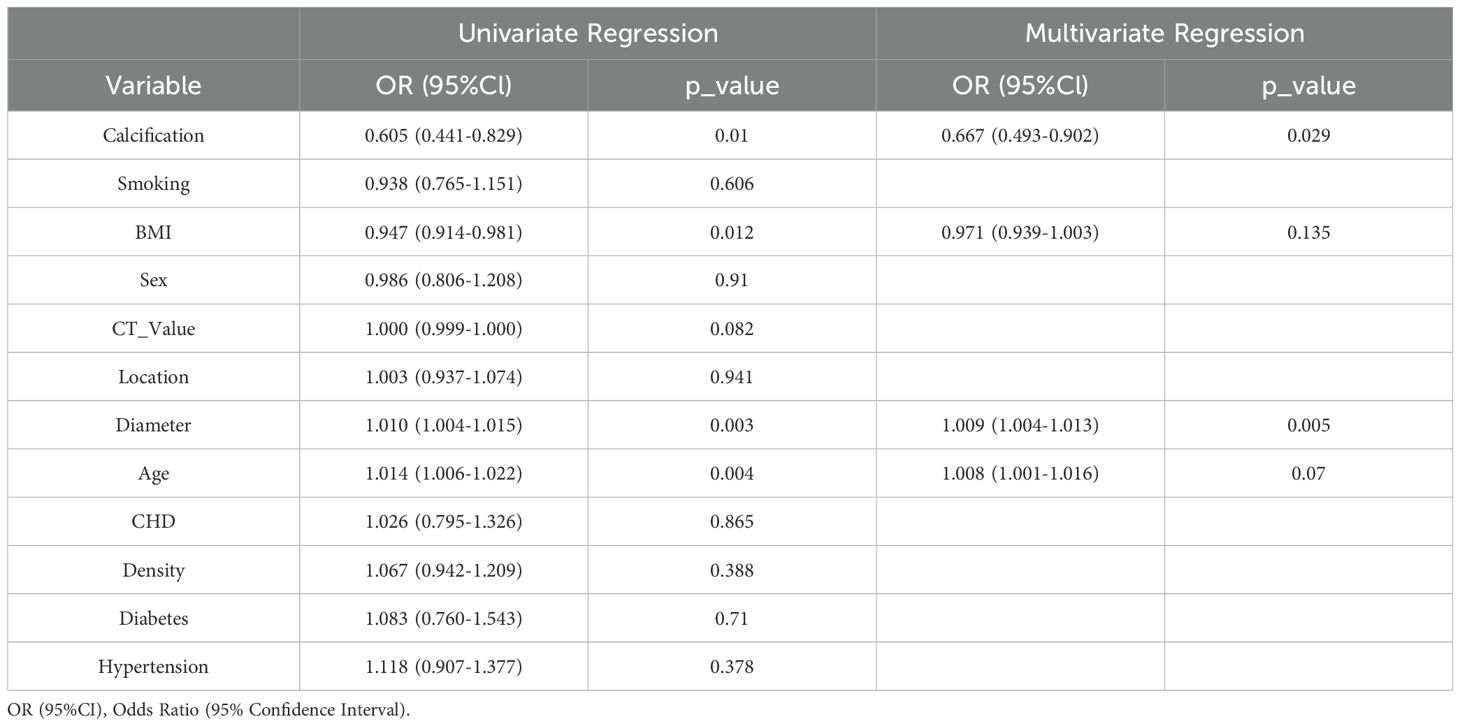The height and width of the screenshot is (726, 1460).
Task: Click the CT_Value row label
Action: tap(153, 328)
